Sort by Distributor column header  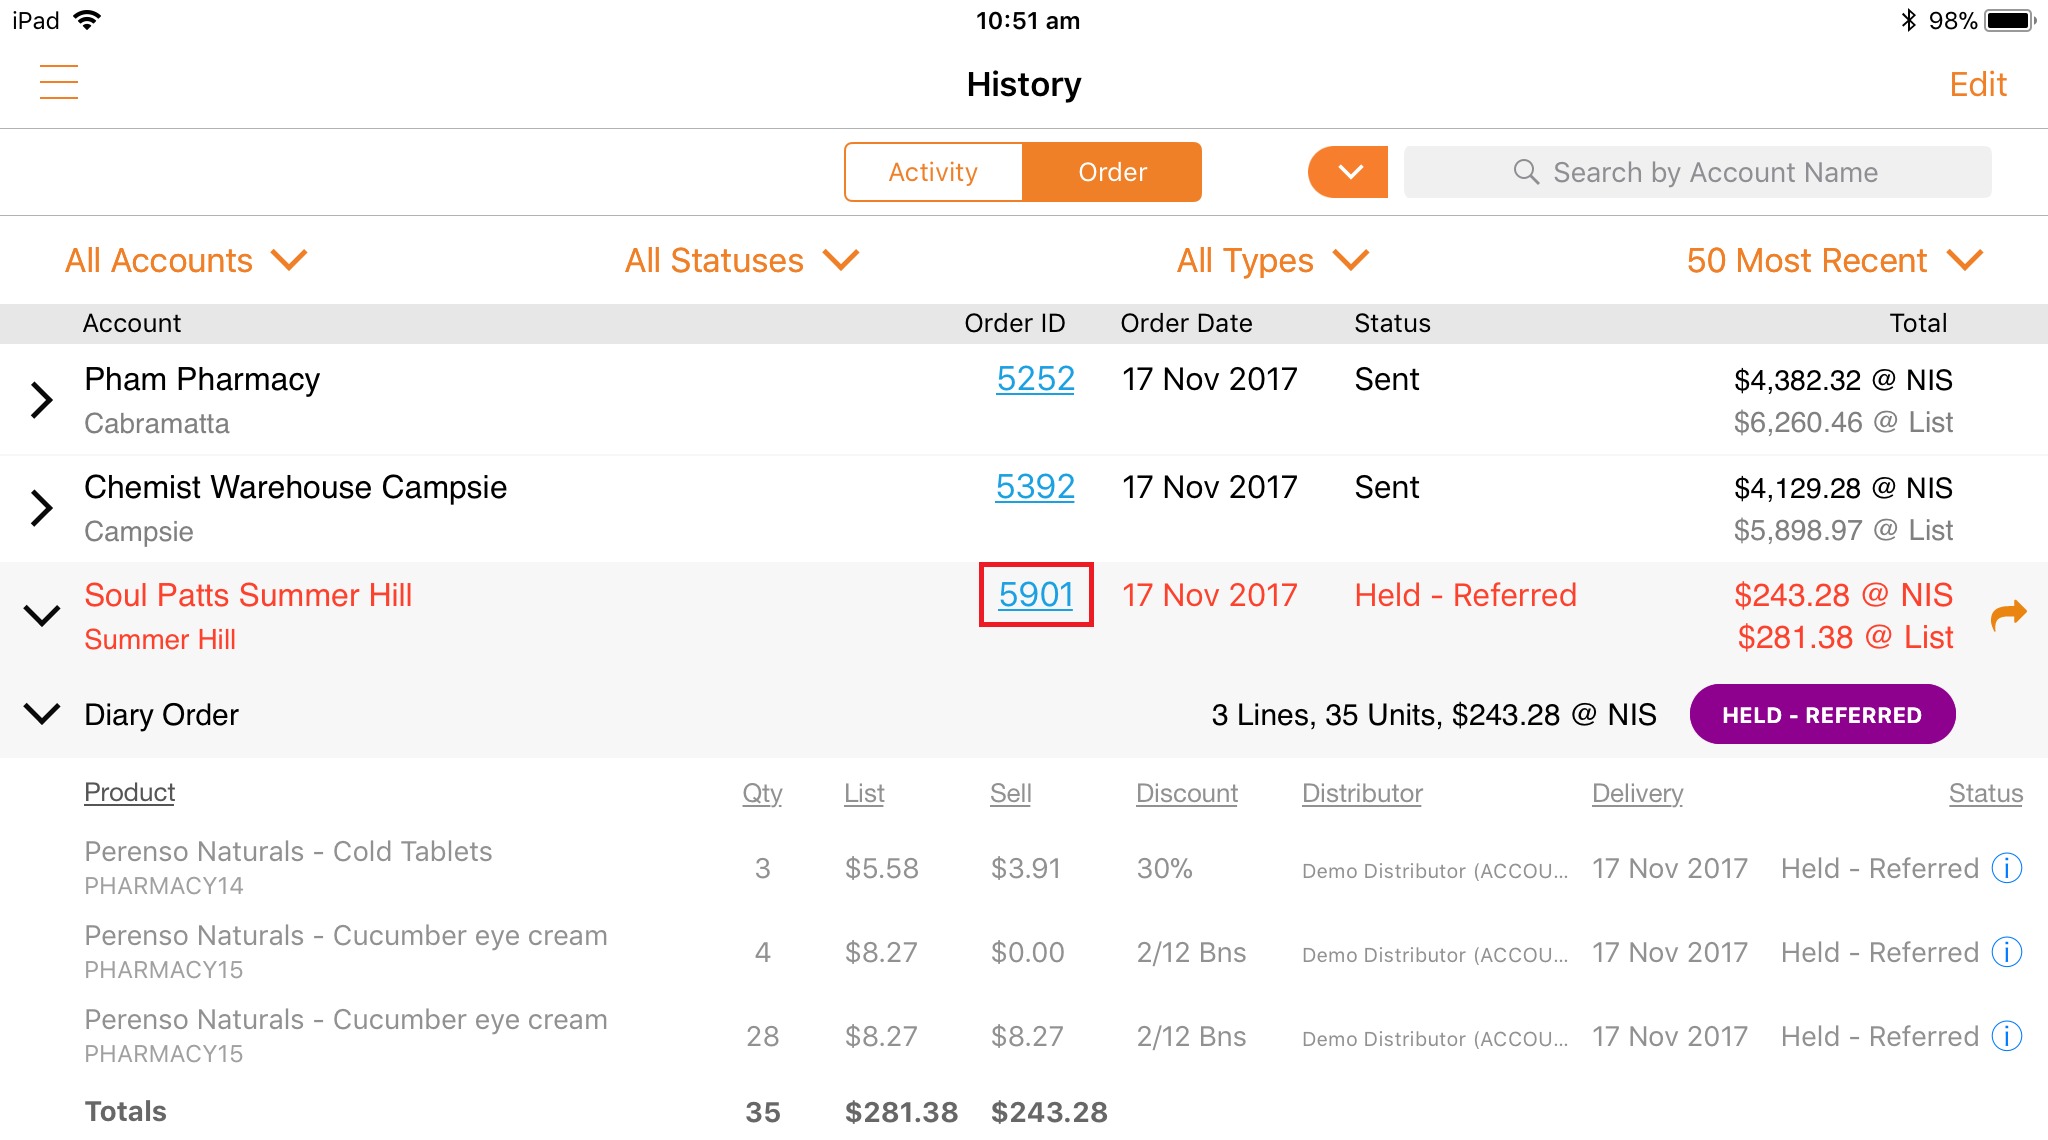1362,793
